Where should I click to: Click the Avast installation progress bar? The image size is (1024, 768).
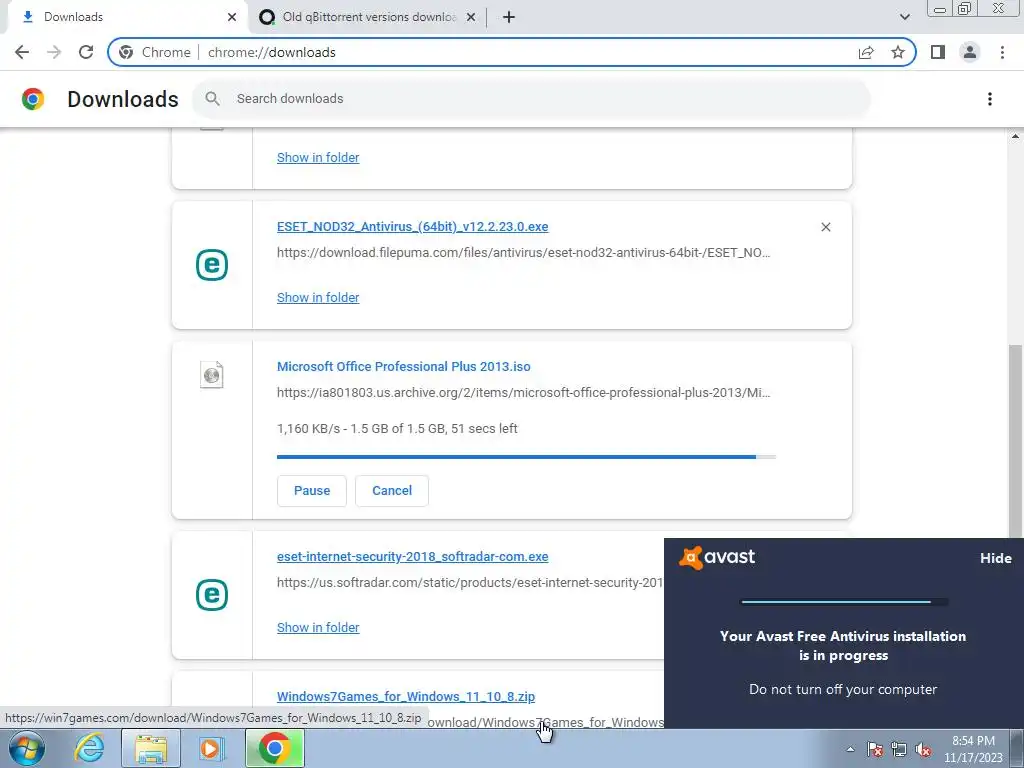tap(844, 602)
